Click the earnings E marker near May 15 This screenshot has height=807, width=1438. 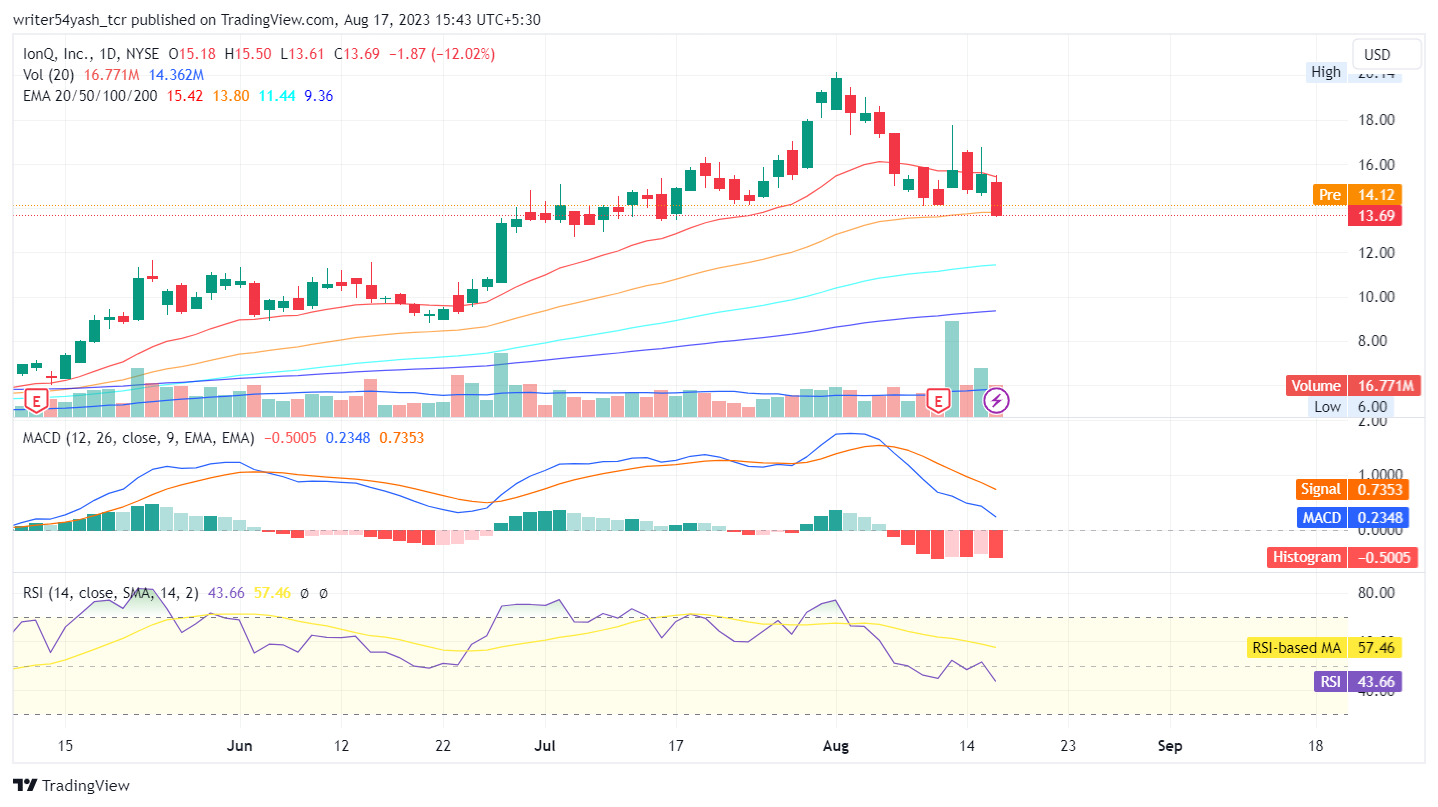coord(36,402)
